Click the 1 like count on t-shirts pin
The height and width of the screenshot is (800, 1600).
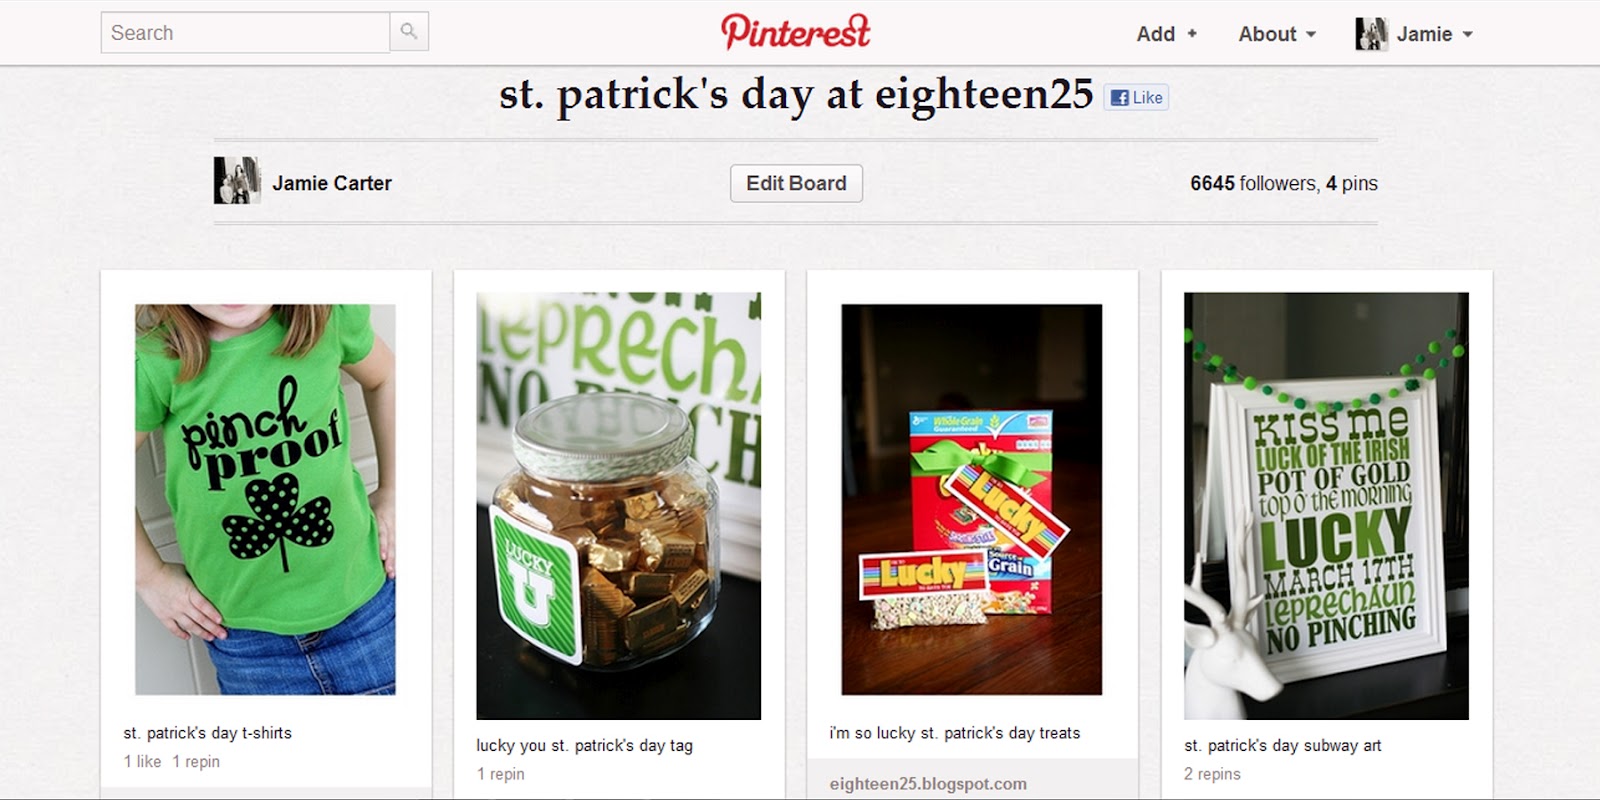[142, 761]
